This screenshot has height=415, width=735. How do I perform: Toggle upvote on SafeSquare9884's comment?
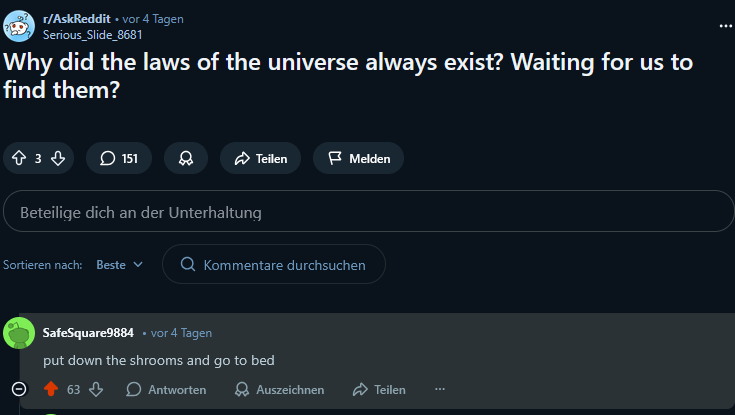click(51, 389)
